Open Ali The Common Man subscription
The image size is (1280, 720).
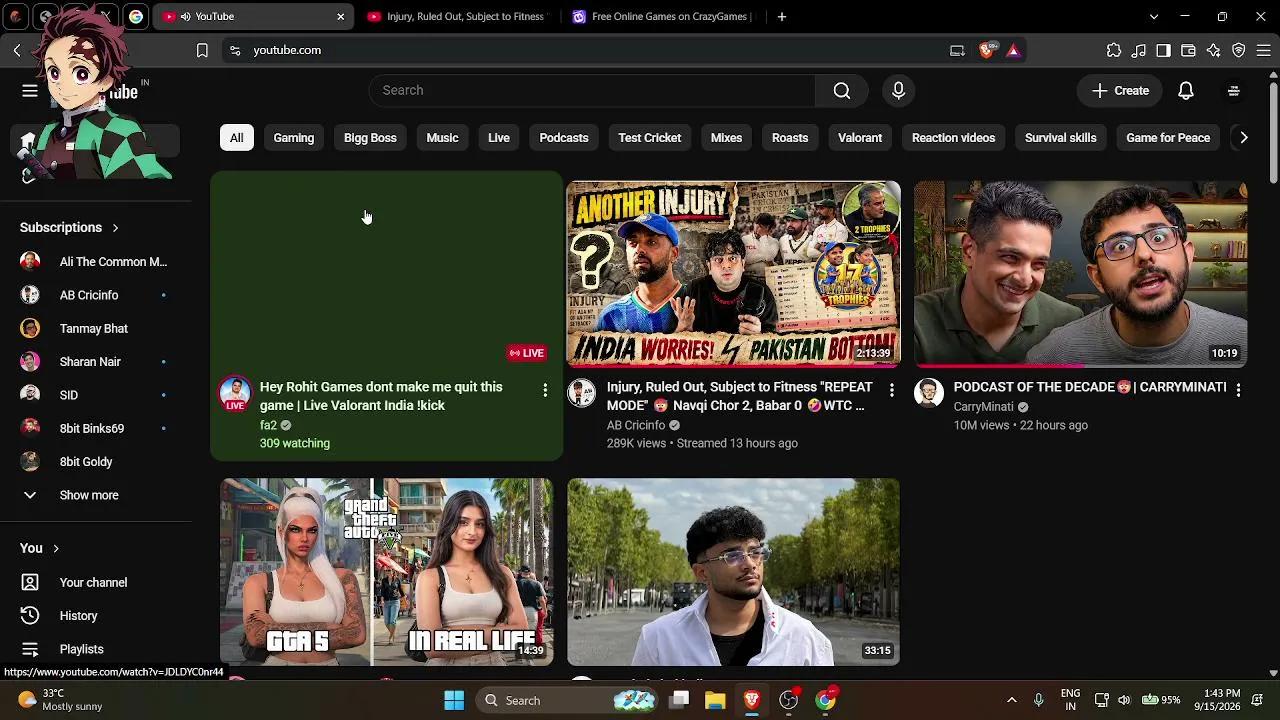click(96, 262)
